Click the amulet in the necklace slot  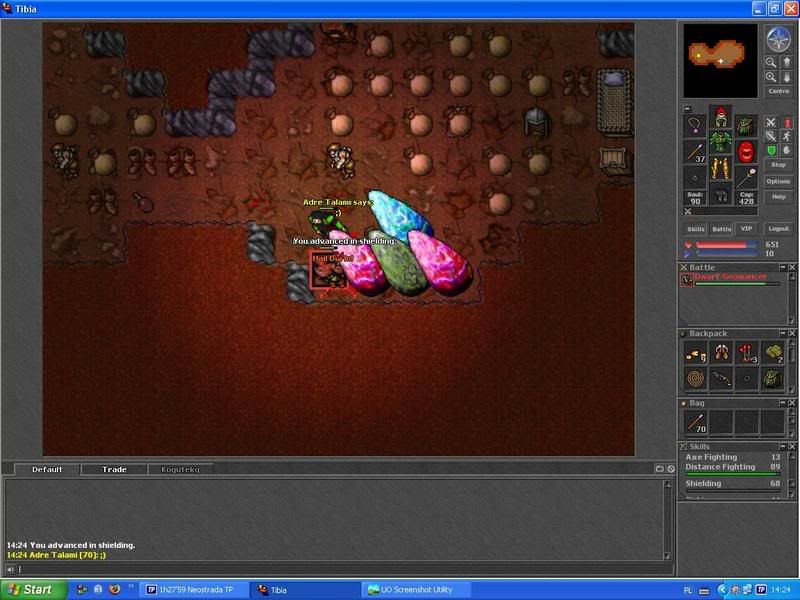coord(695,125)
